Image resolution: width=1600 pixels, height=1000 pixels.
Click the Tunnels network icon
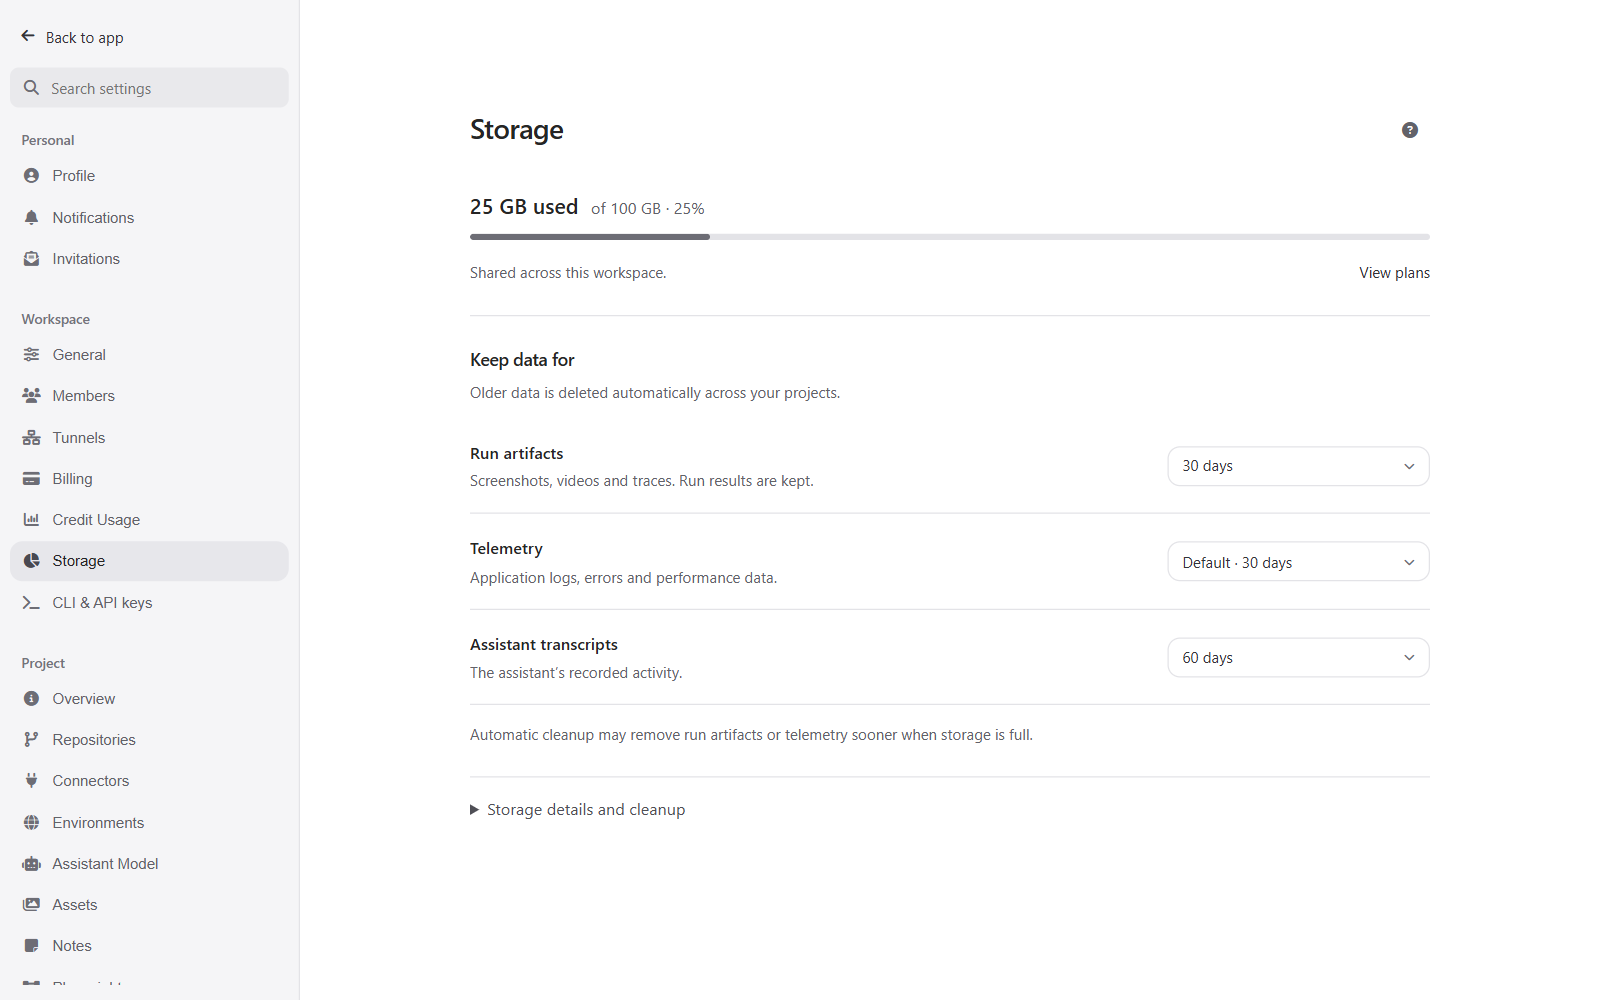[32, 437]
